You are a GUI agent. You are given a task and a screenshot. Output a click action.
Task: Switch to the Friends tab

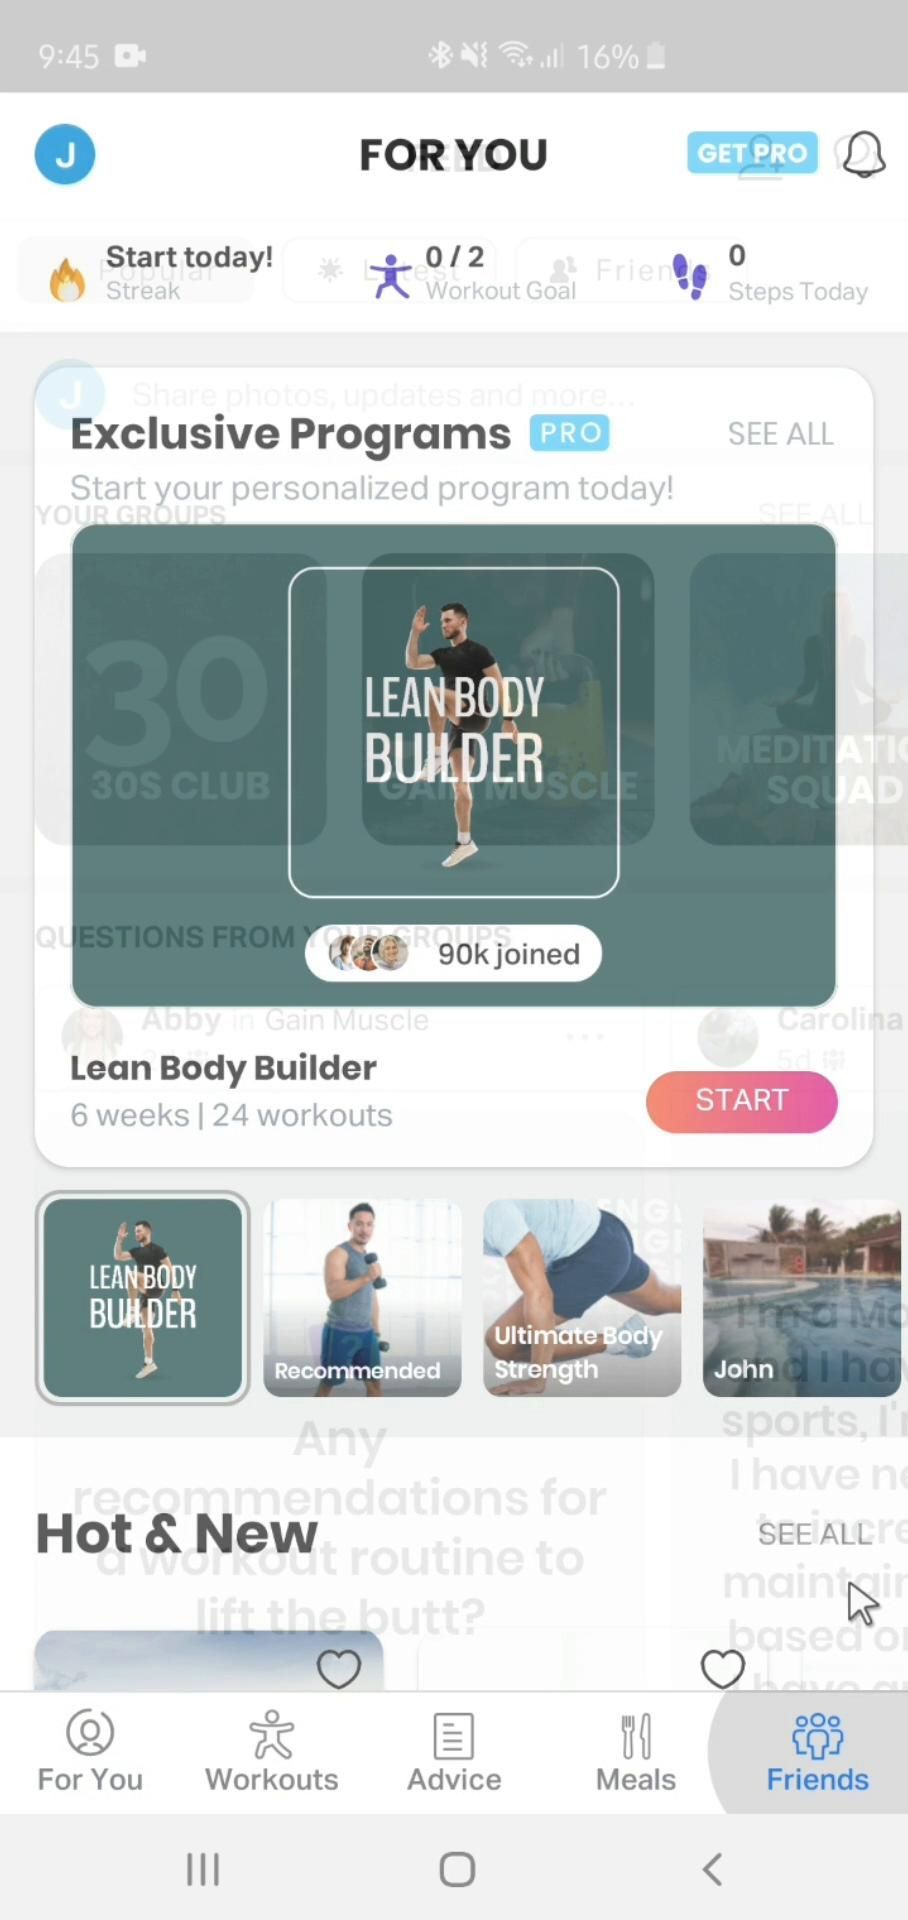coord(817,1752)
